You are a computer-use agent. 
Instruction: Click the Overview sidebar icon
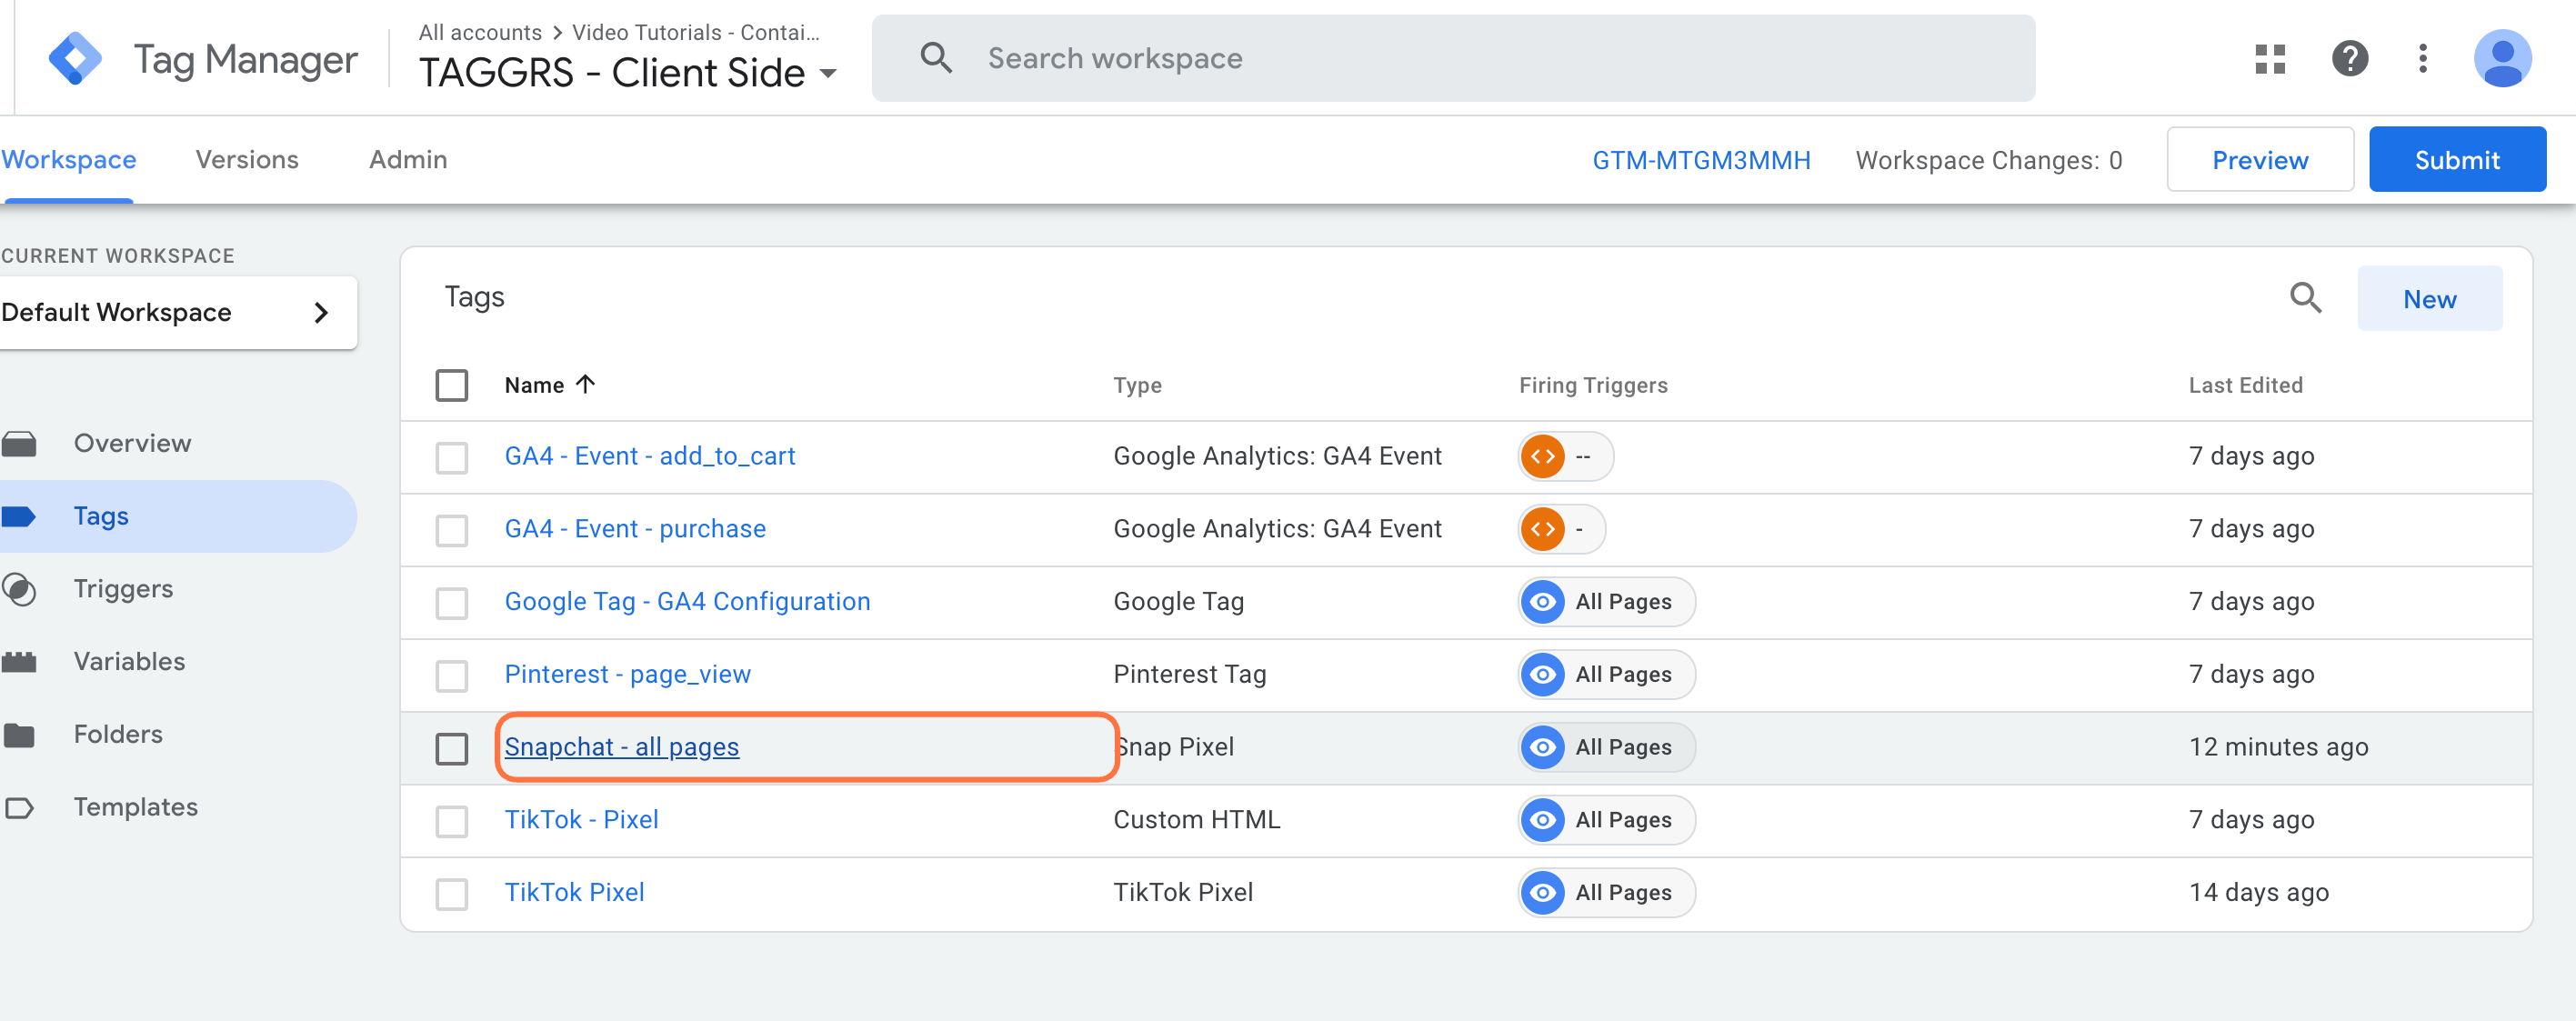tap(19, 443)
